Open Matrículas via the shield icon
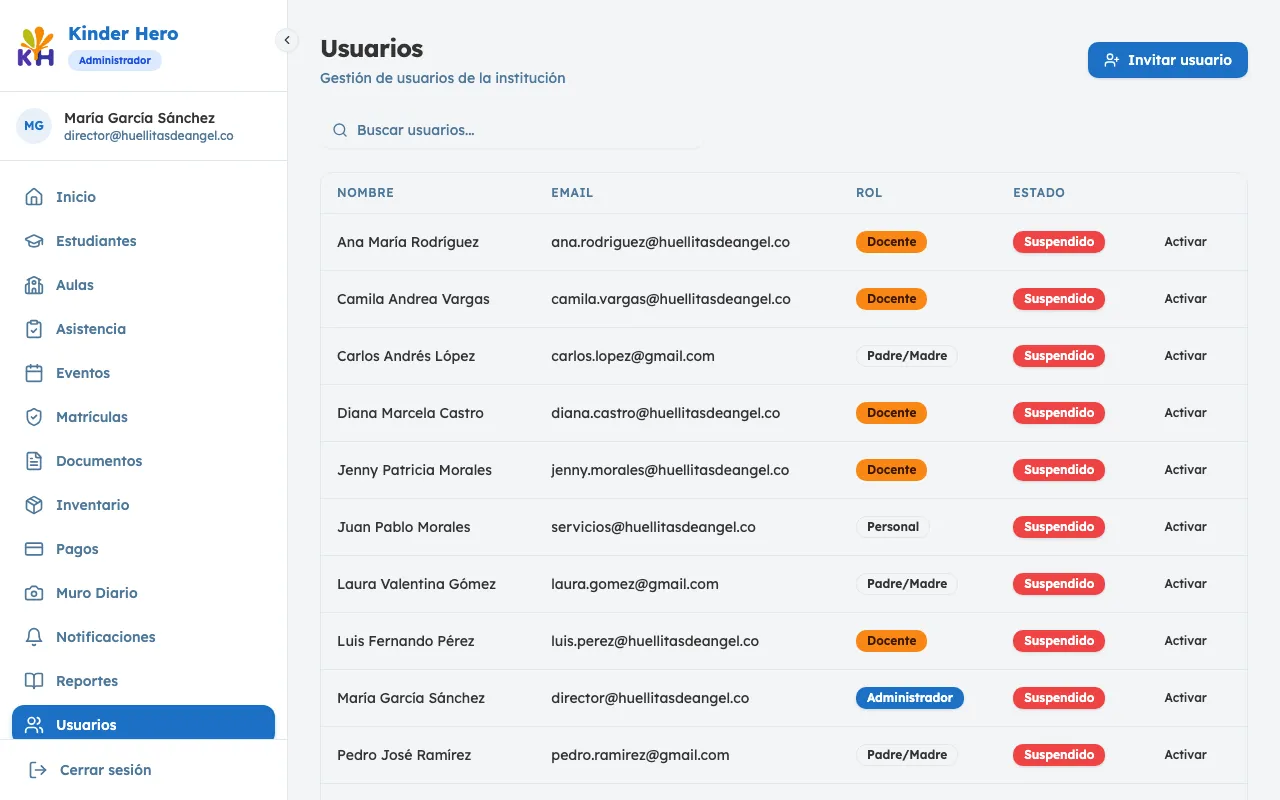The height and width of the screenshot is (800, 1280). [34, 417]
